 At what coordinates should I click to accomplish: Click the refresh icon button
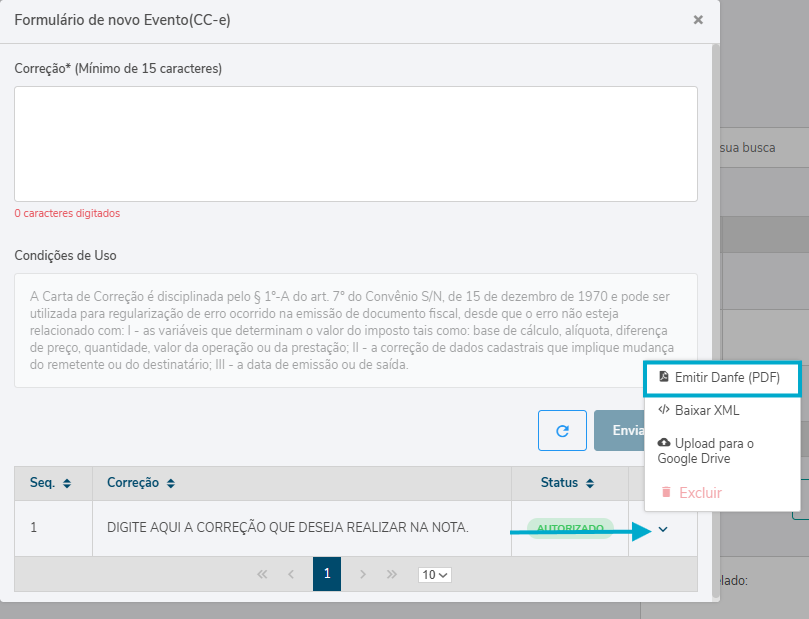coord(562,430)
